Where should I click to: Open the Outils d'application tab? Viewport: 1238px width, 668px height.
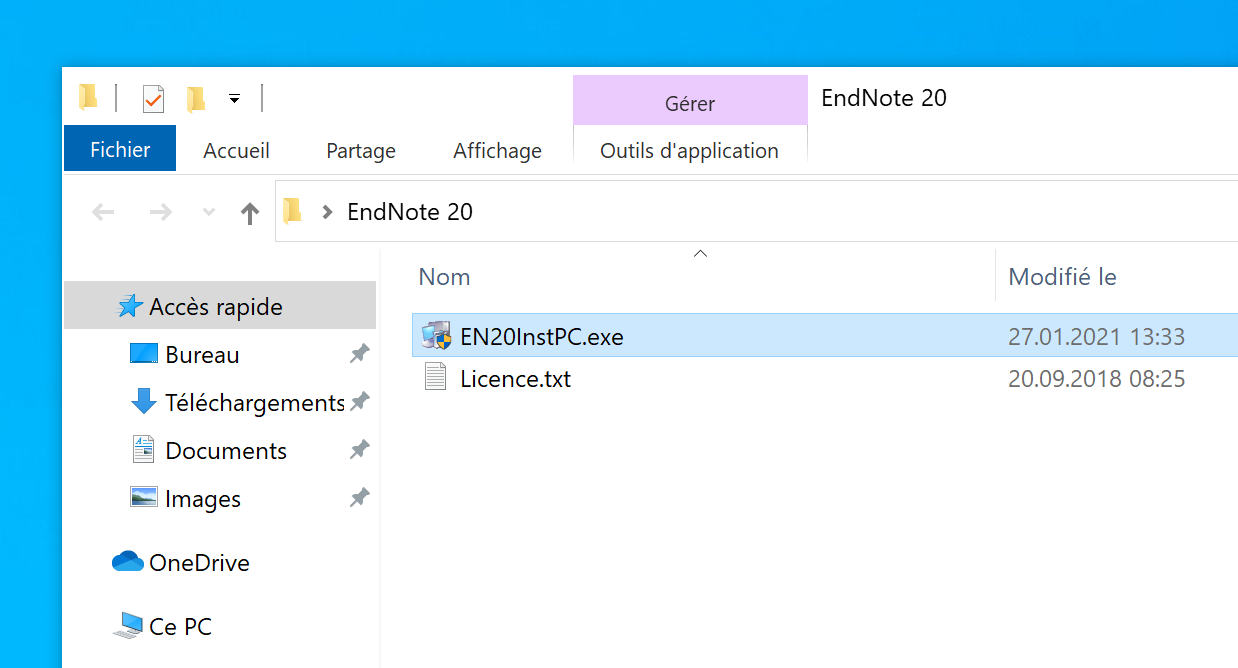coord(689,151)
